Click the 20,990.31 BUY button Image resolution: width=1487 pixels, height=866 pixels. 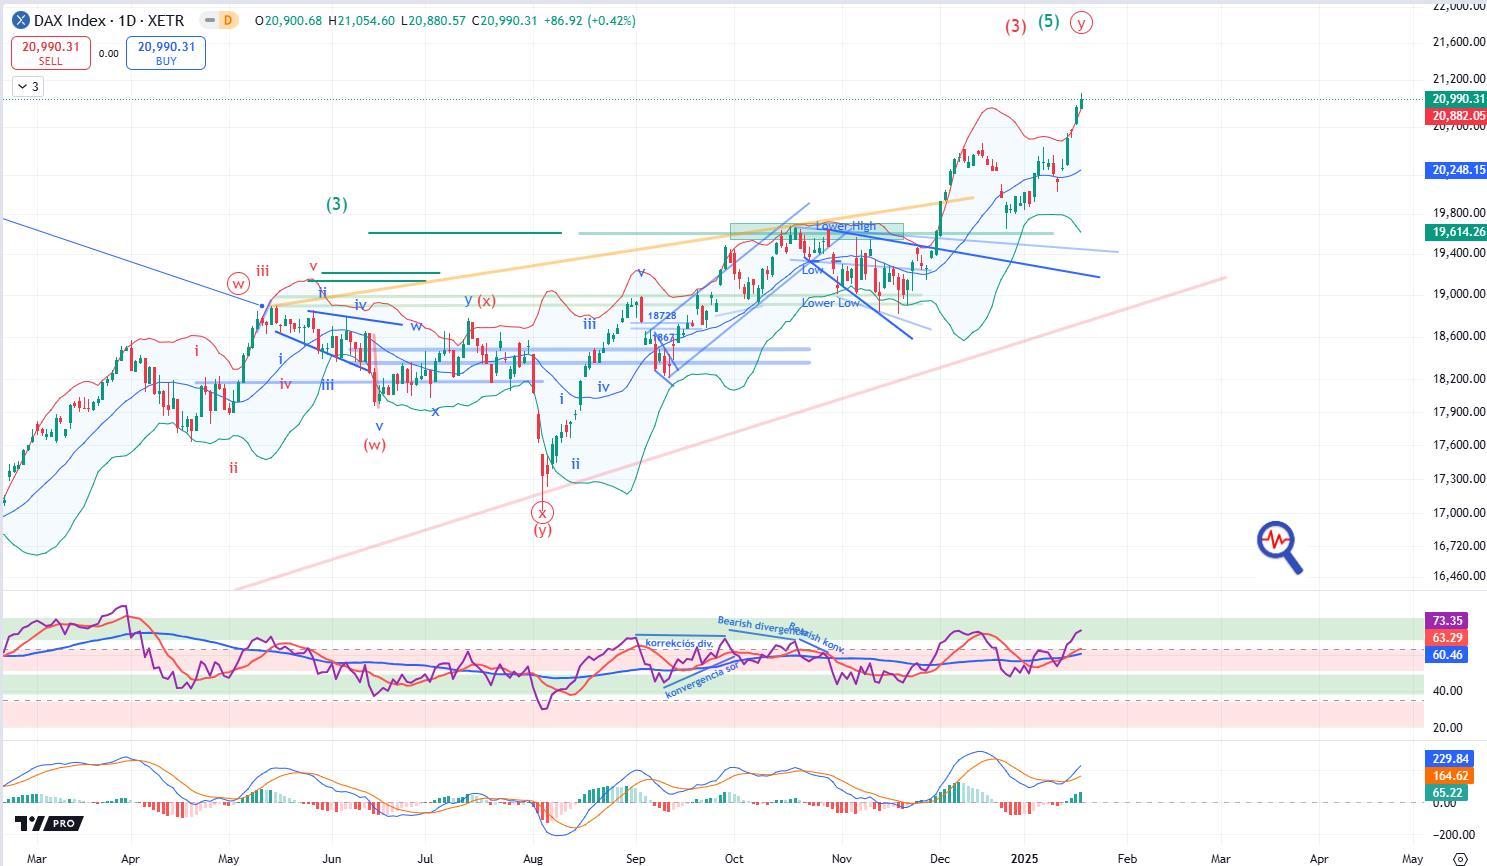(x=166, y=53)
